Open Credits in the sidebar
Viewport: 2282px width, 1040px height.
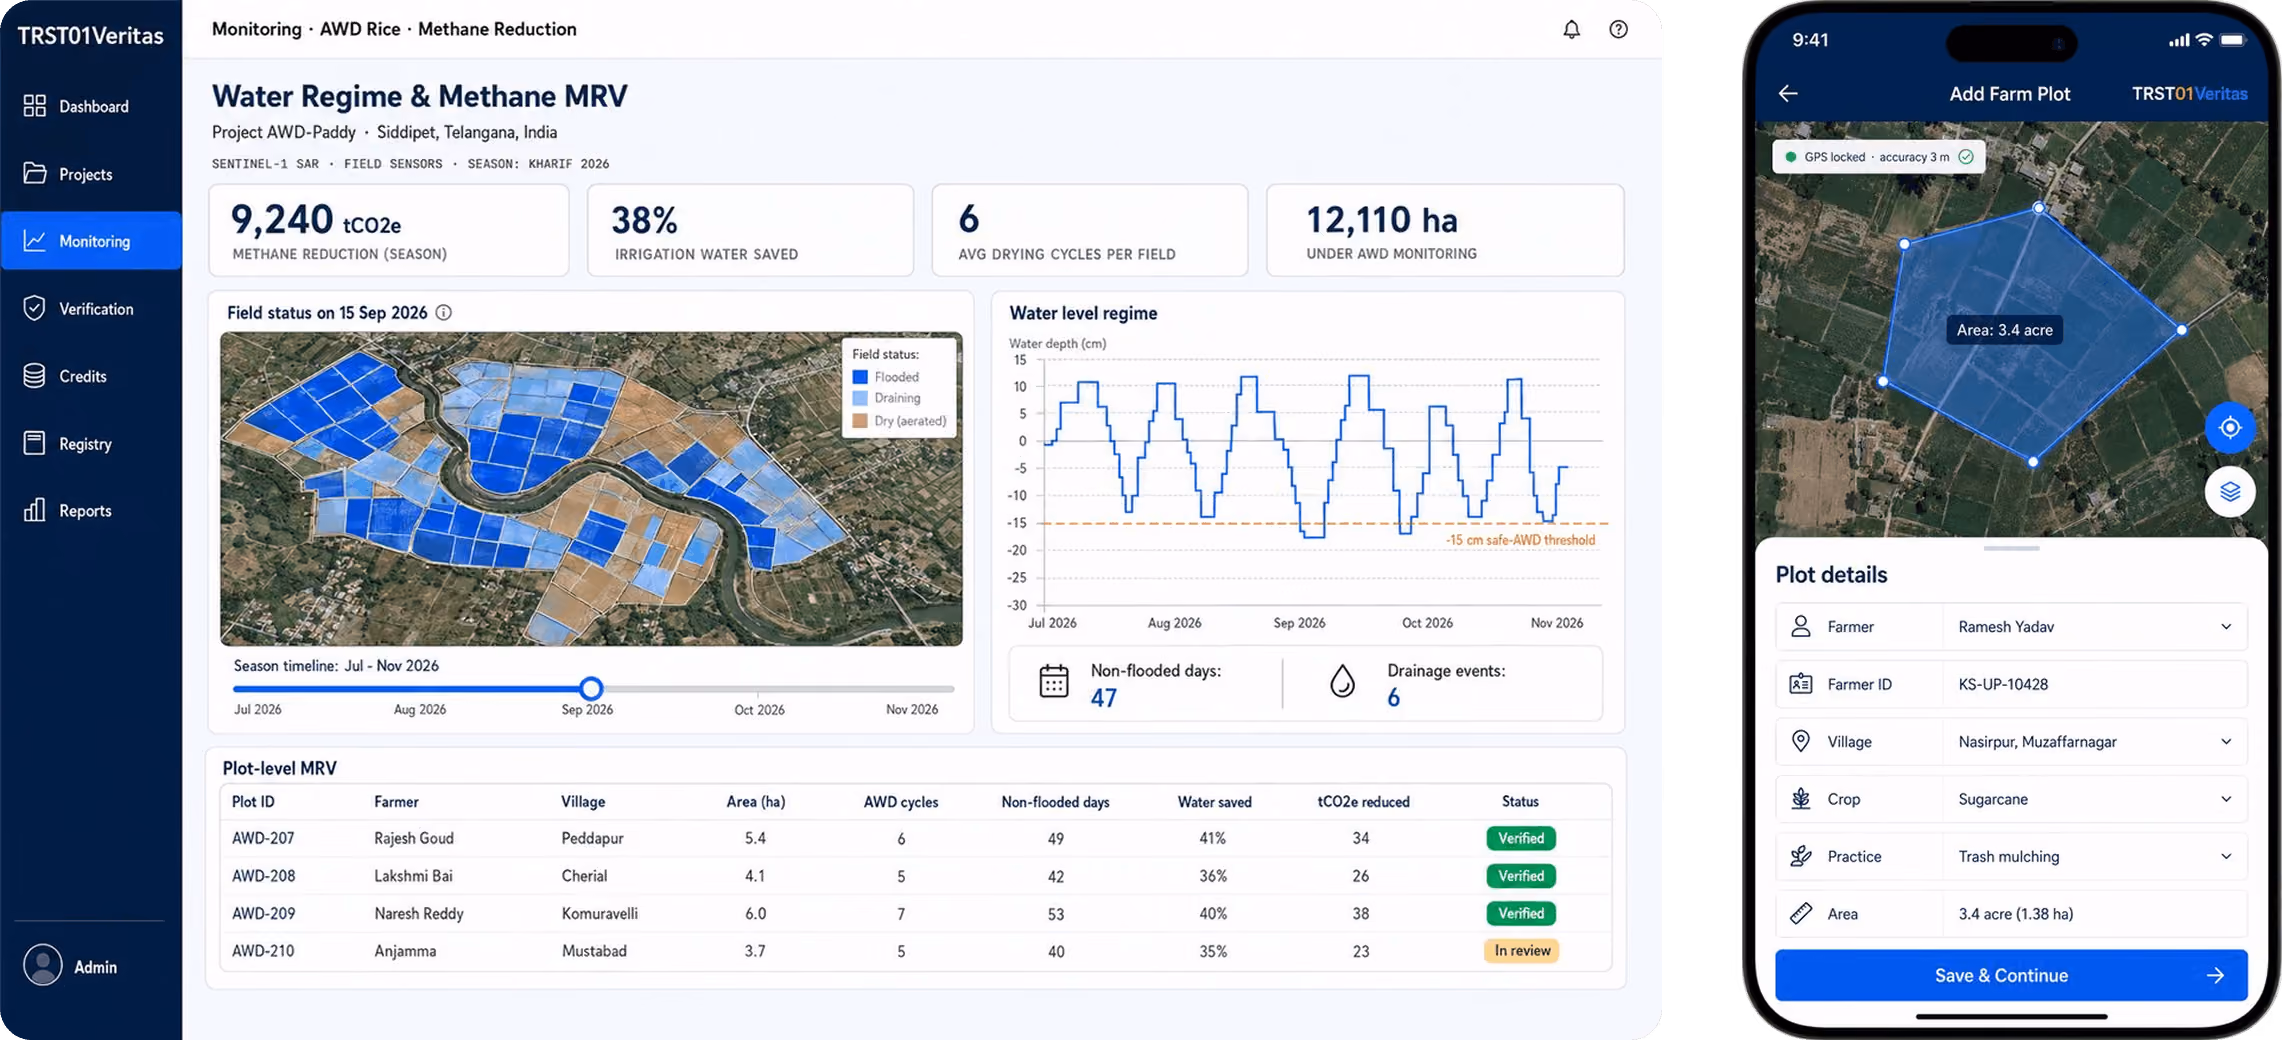(91, 376)
